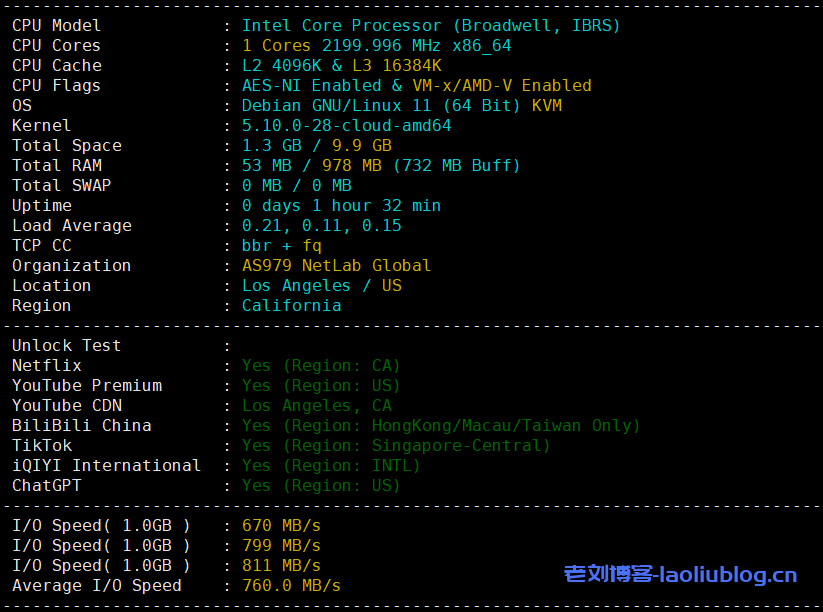Click the TikTok Singapore-Central region result
823x612 pixels.
coord(395,446)
